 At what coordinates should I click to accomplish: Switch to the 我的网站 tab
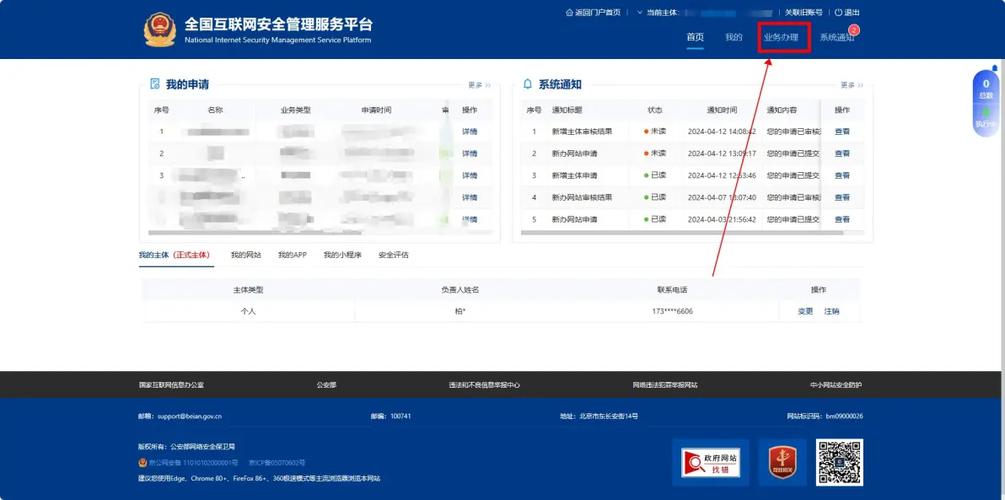click(x=246, y=254)
